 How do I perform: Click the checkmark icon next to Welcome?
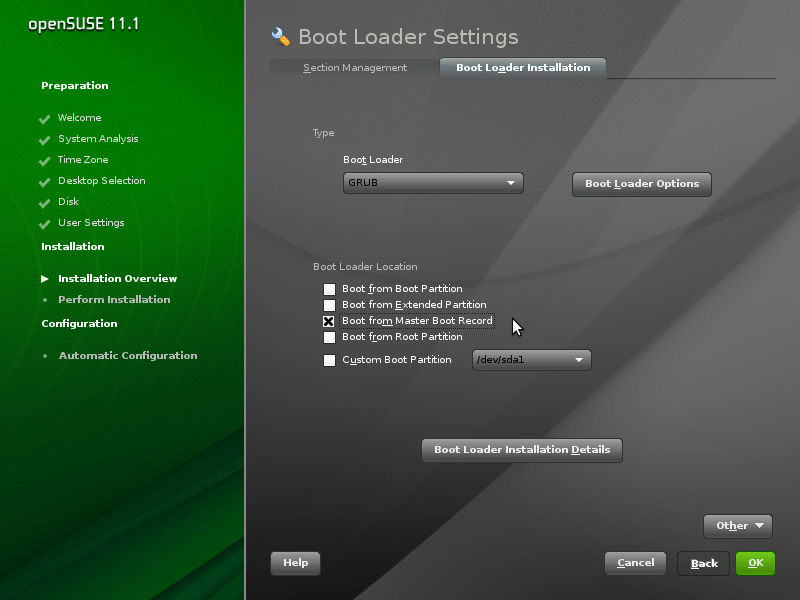44,119
